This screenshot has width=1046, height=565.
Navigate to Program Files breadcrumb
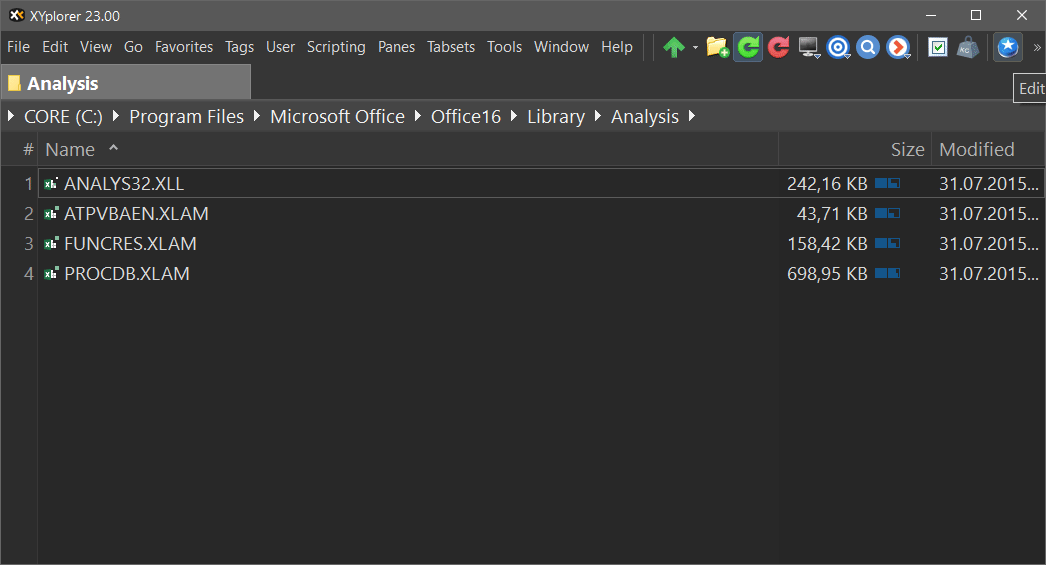187,117
